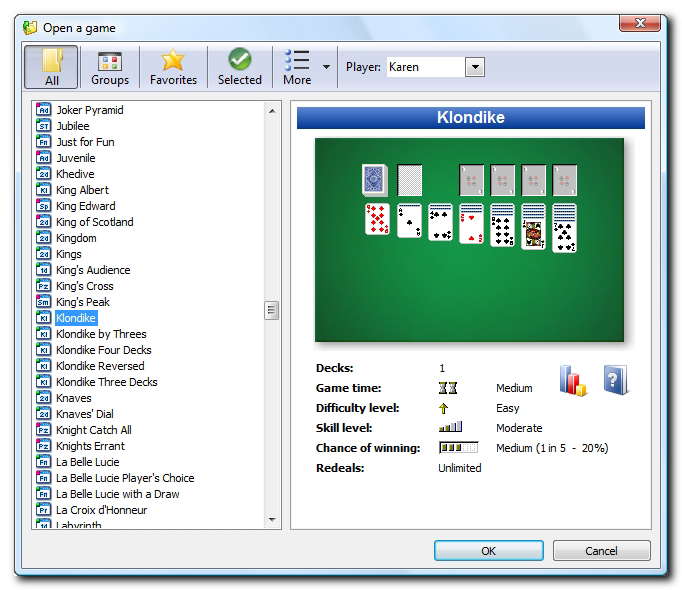Image resolution: width=682 pixels, height=590 pixels.
Task: Click the Pr icon beside La Croix d'Honneur
Action: click(43, 510)
